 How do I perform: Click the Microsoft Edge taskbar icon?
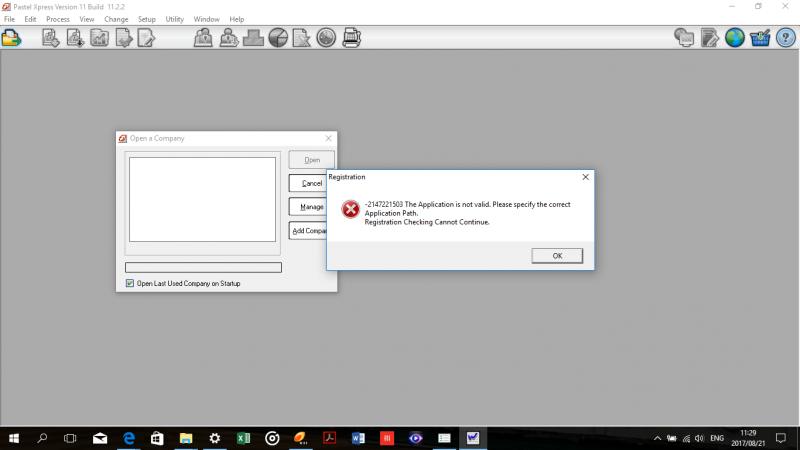click(x=129, y=438)
